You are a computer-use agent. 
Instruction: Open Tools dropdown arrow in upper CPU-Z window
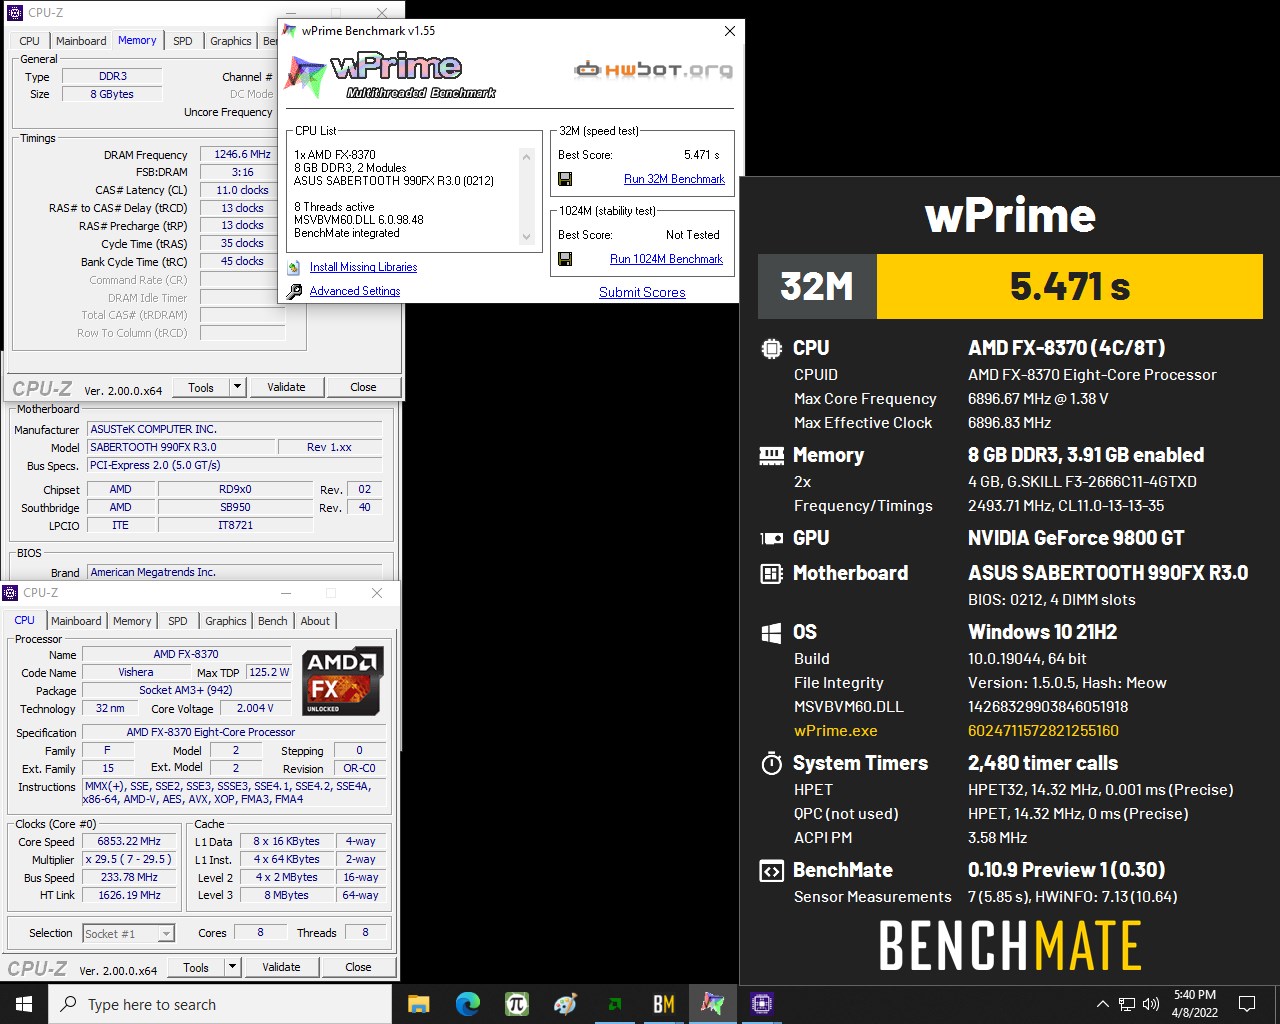point(237,387)
